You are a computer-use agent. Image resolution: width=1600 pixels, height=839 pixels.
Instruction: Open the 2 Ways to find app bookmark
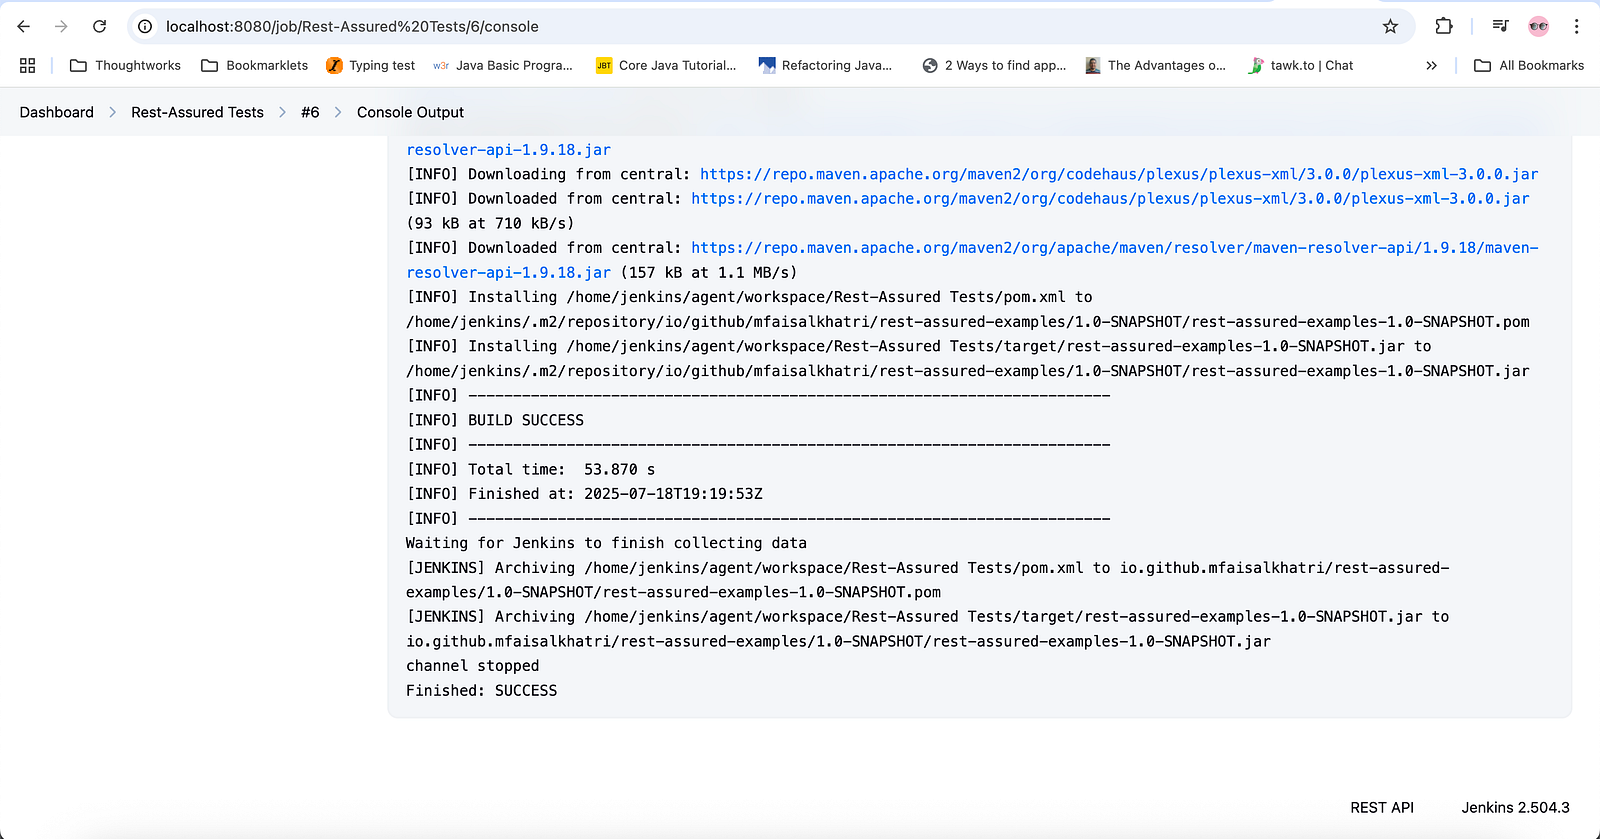(x=994, y=65)
